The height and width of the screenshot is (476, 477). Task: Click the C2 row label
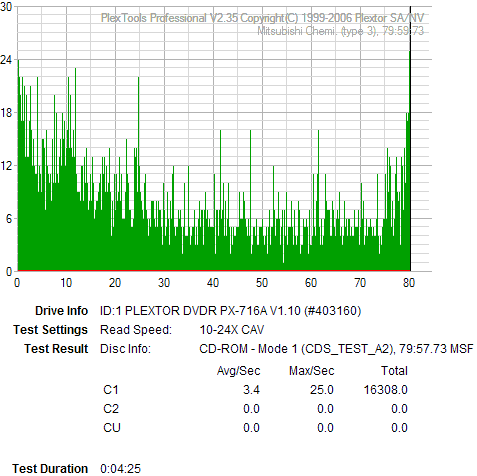pos(111,409)
